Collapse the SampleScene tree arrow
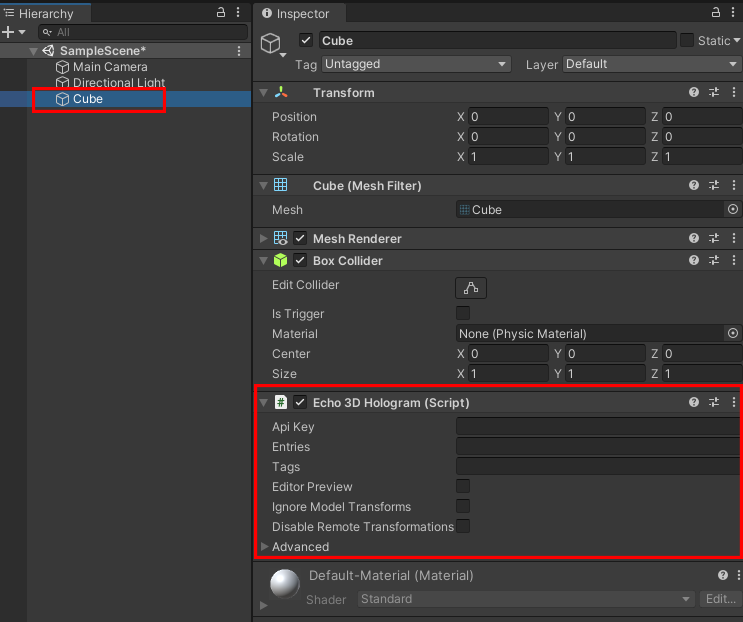Screen dimensions: 743x622 33,51
